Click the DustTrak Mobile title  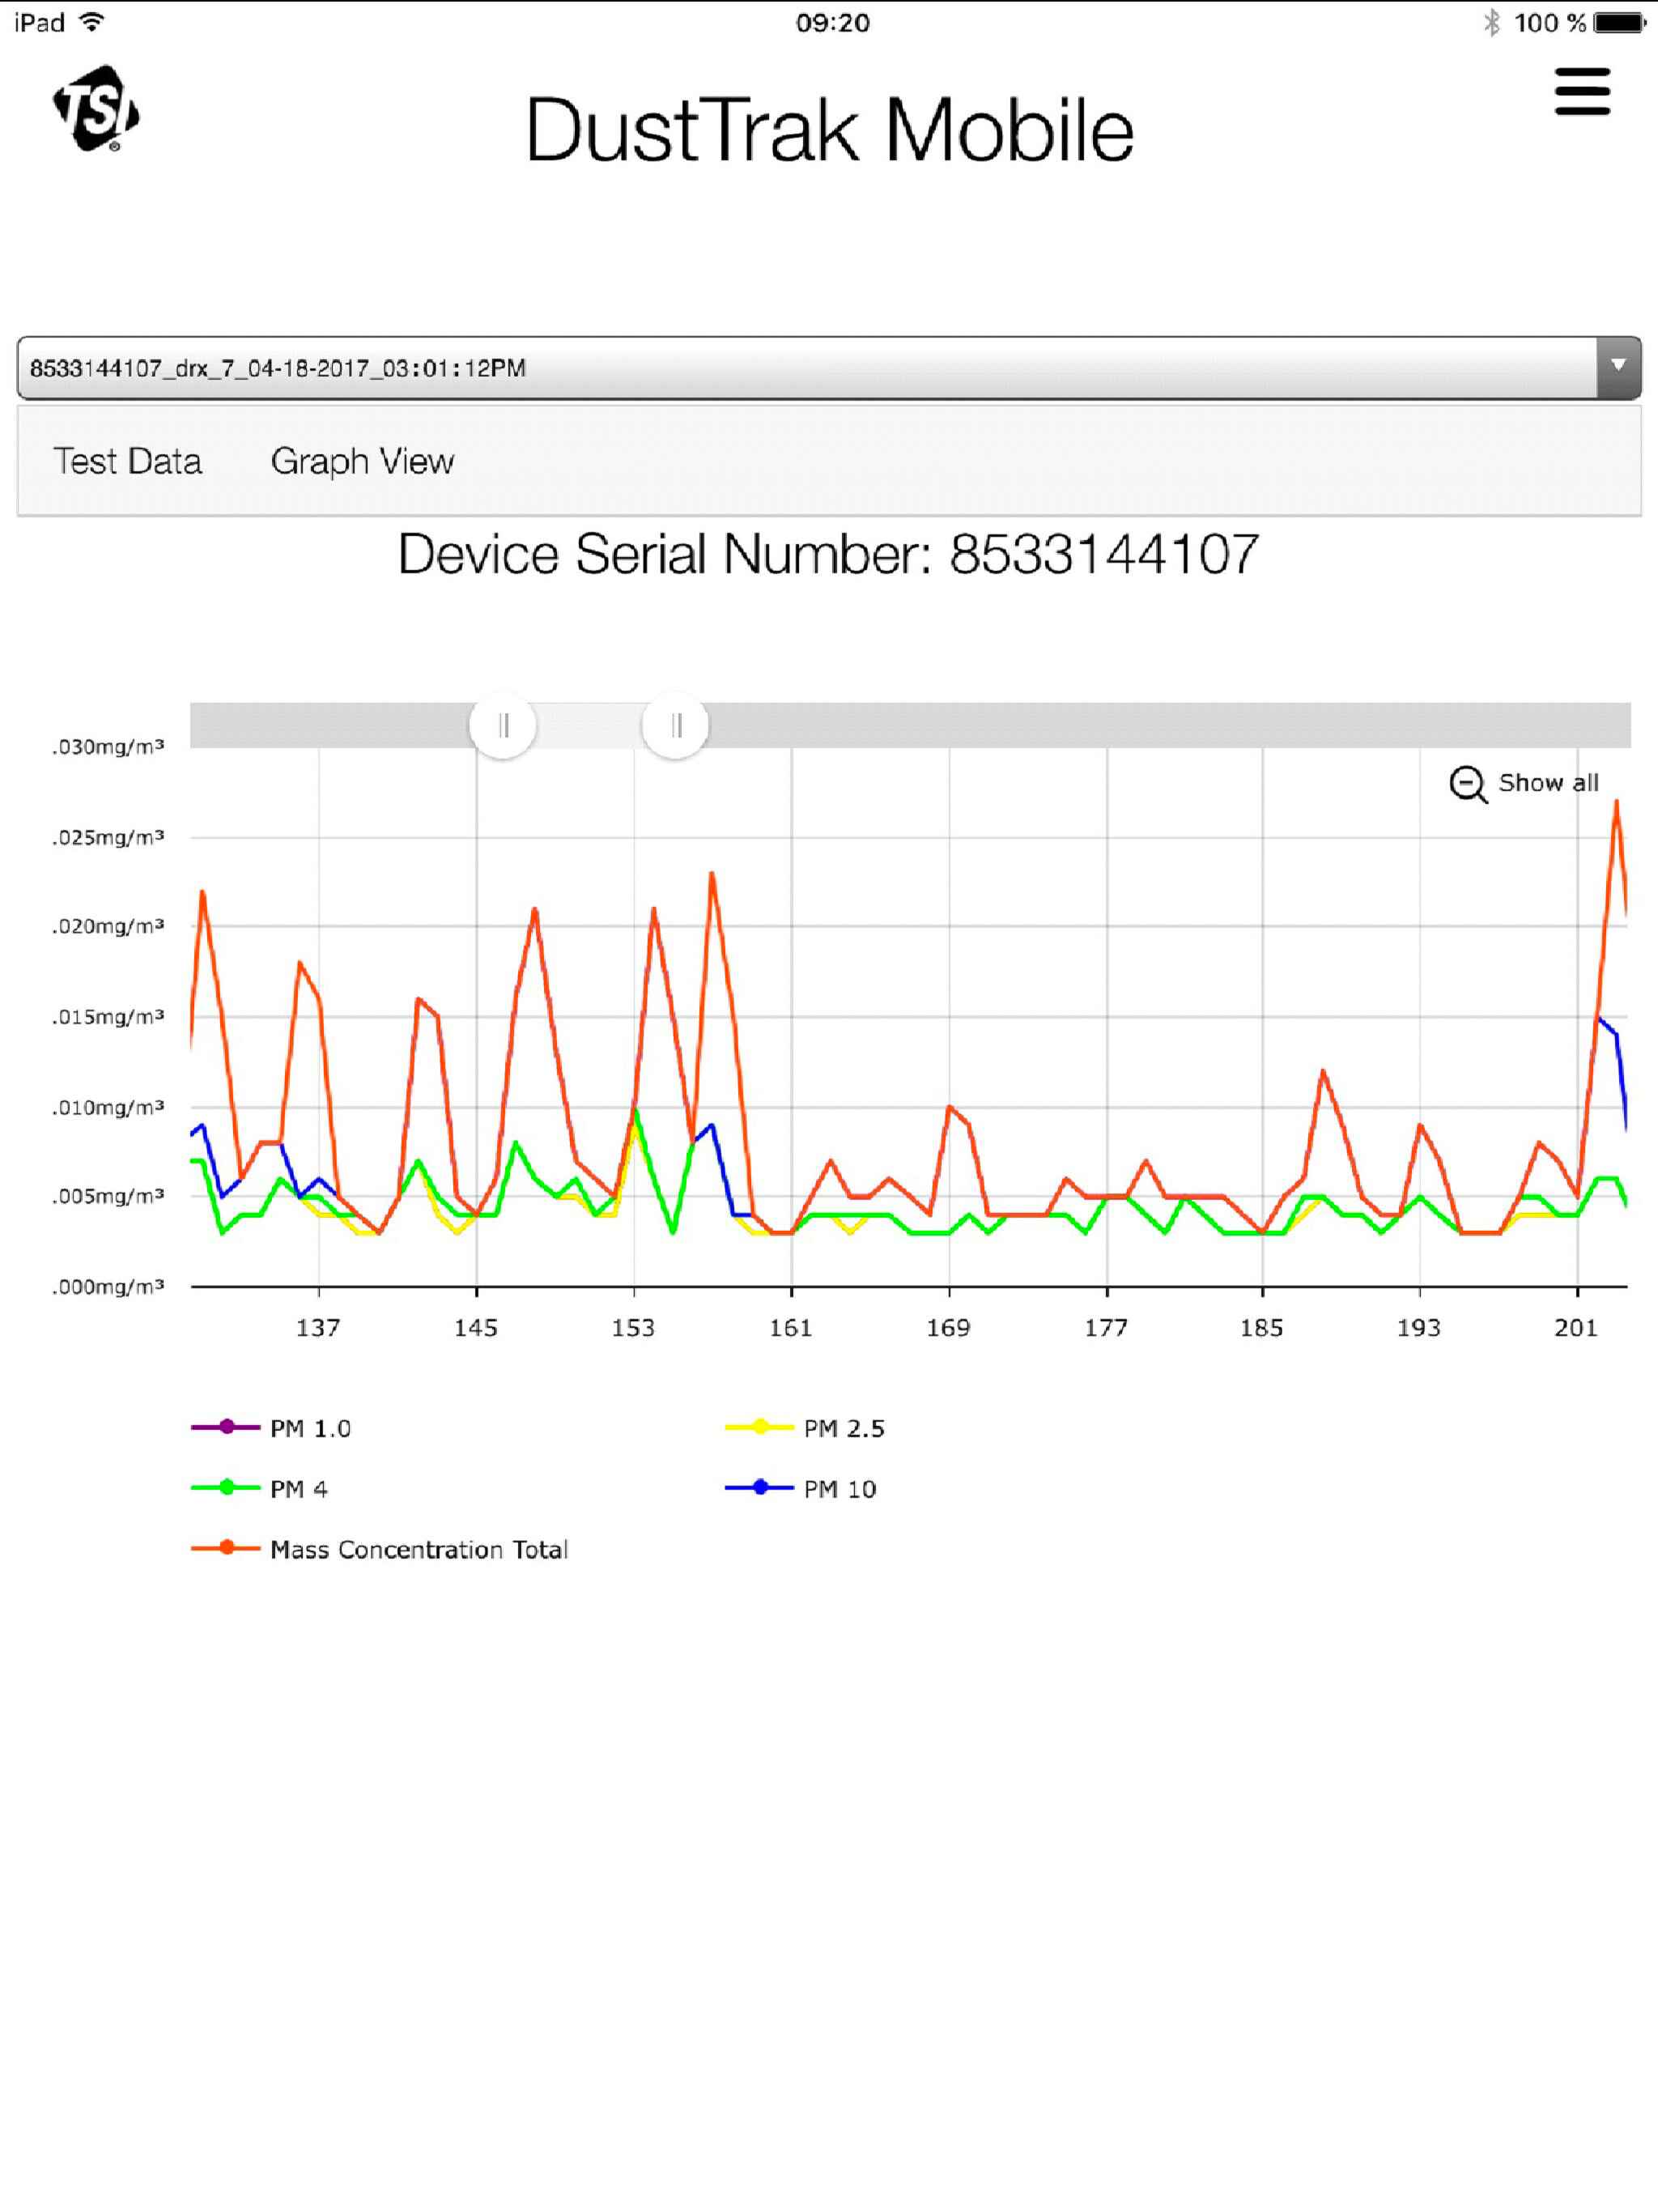coord(829,129)
